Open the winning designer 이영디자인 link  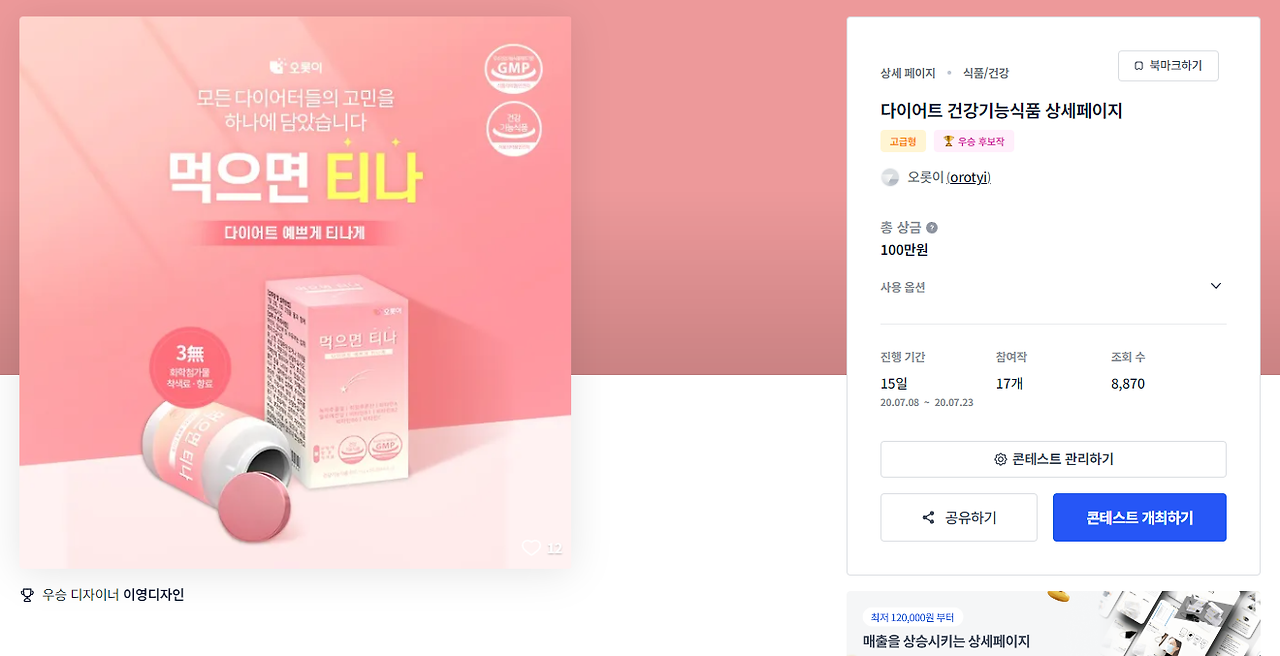pos(153,595)
